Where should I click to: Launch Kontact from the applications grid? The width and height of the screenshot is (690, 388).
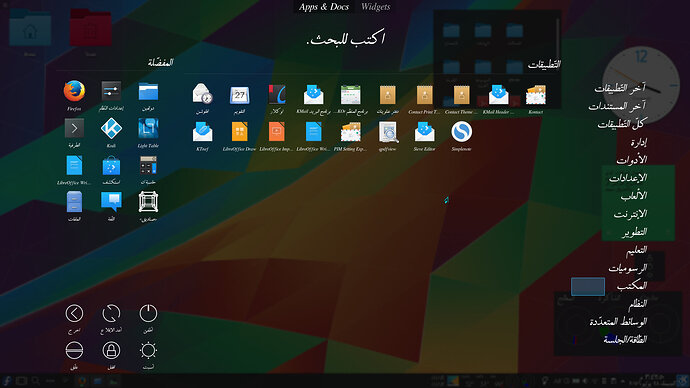[536, 94]
